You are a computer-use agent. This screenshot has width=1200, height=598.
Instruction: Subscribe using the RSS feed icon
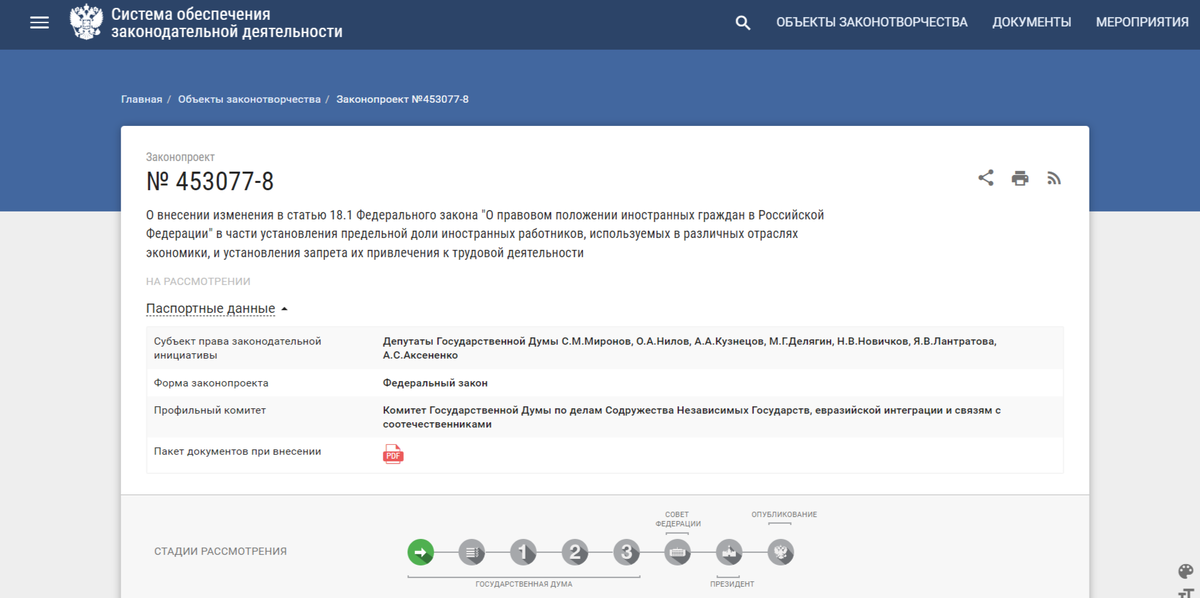(1054, 177)
